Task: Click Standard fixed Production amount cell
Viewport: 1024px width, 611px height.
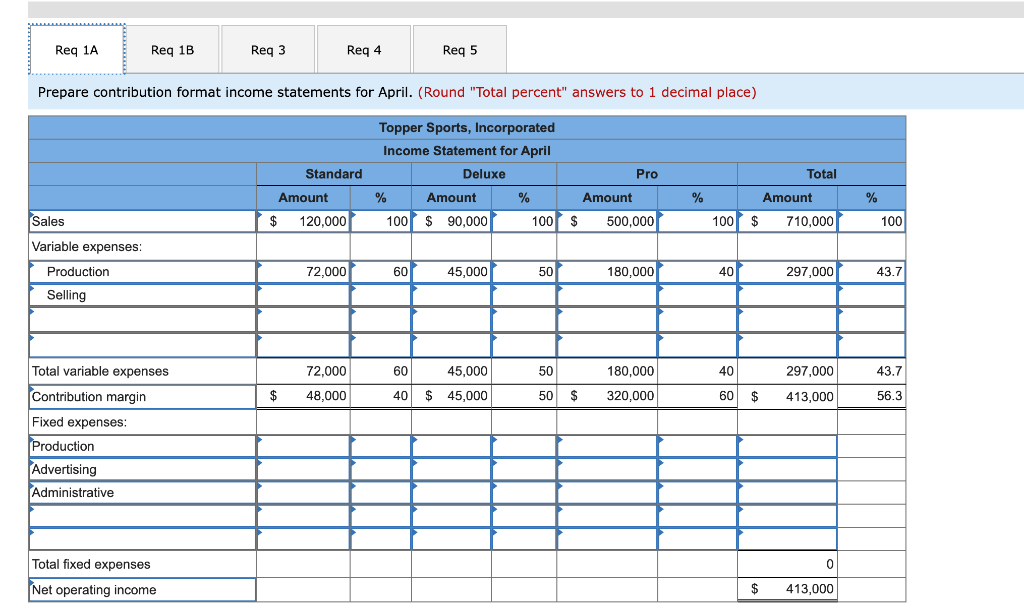Action: click(304, 446)
